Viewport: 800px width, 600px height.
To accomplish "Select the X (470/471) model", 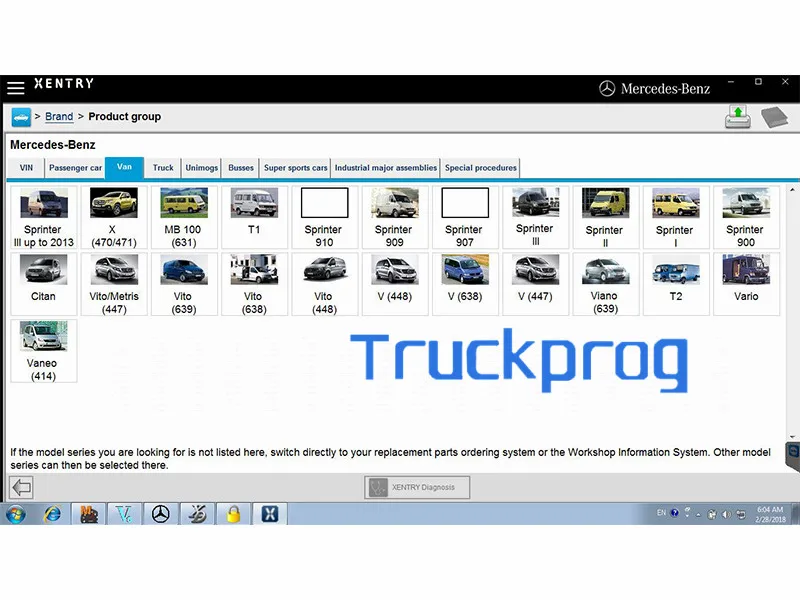I will point(114,217).
